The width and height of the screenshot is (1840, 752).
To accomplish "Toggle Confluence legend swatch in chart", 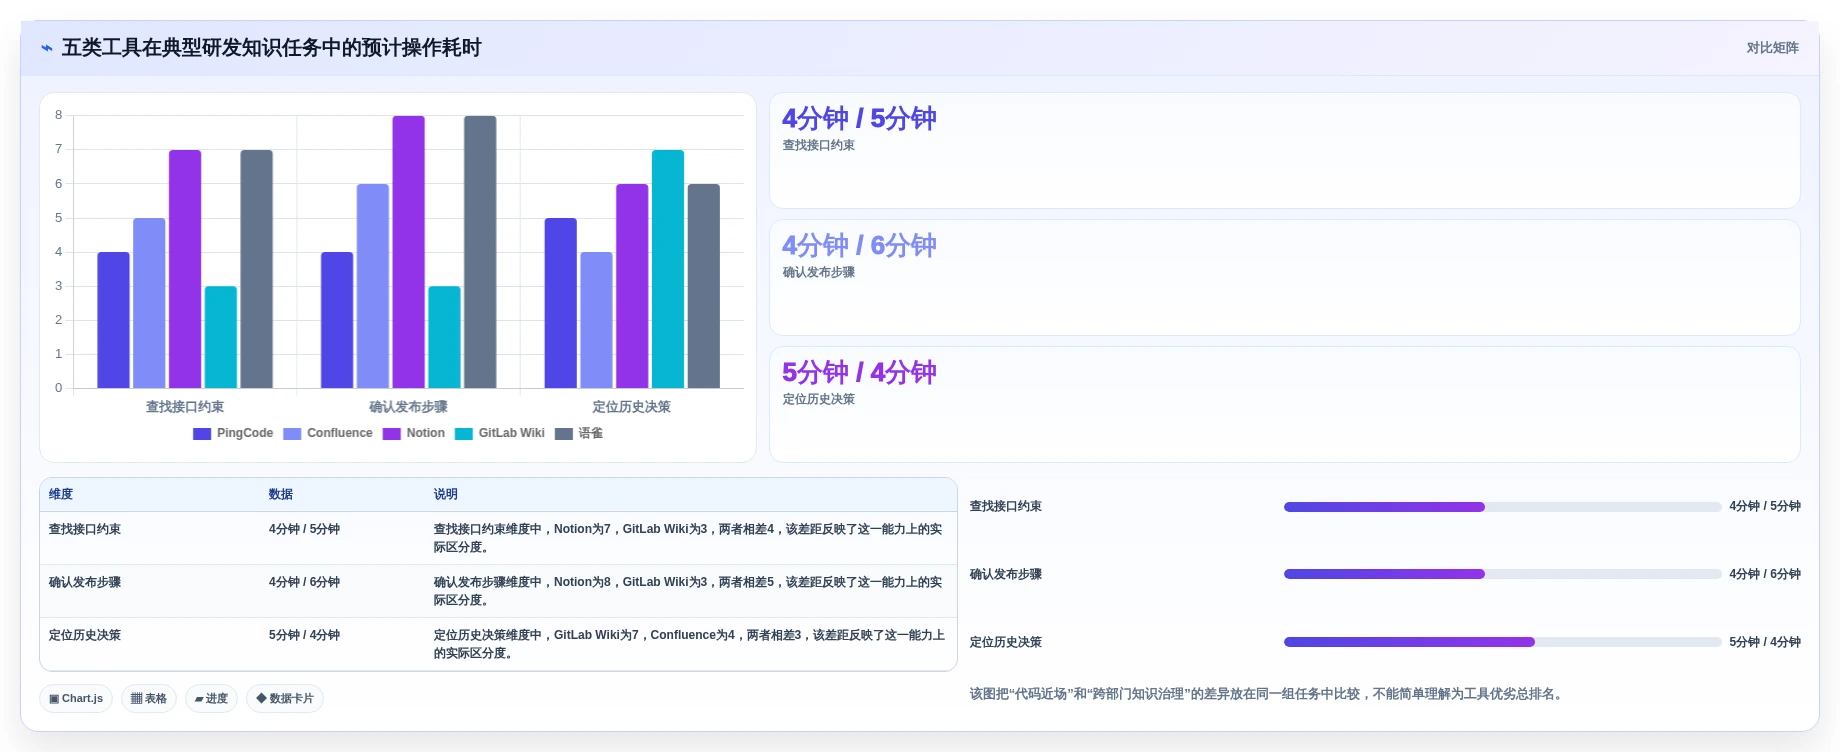I will click(x=292, y=434).
